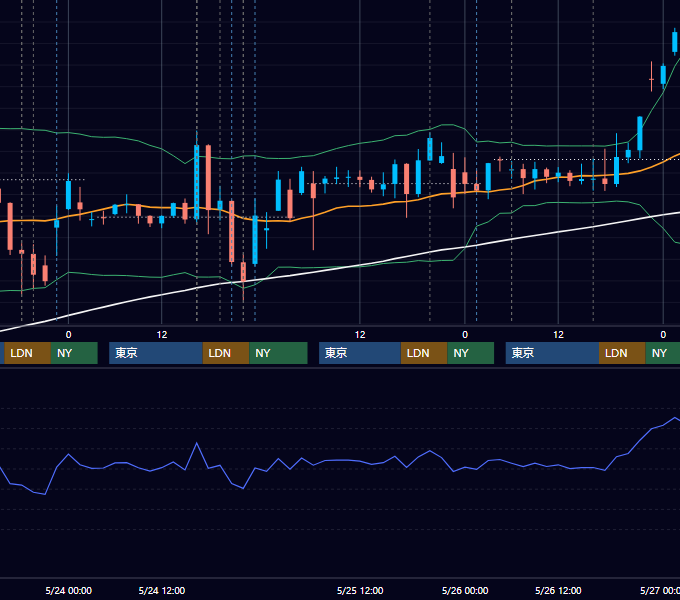Image resolution: width=680 pixels, height=600 pixels.
Task: Click the 東京 session block under 5/26 12:00
Action: coord(552,353)
